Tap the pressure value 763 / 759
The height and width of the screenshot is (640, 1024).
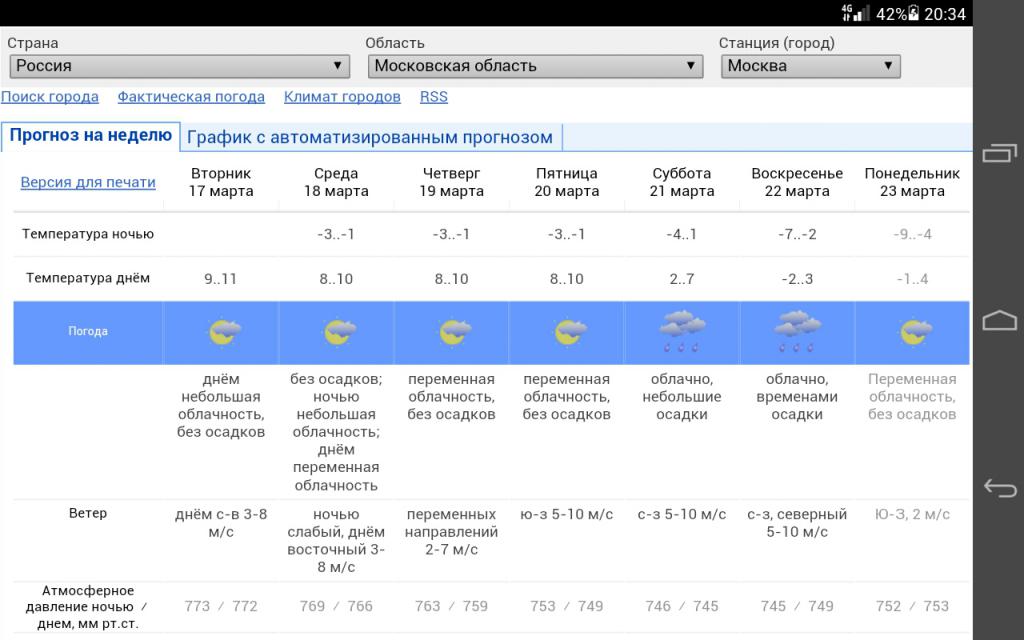coord(451,607)
